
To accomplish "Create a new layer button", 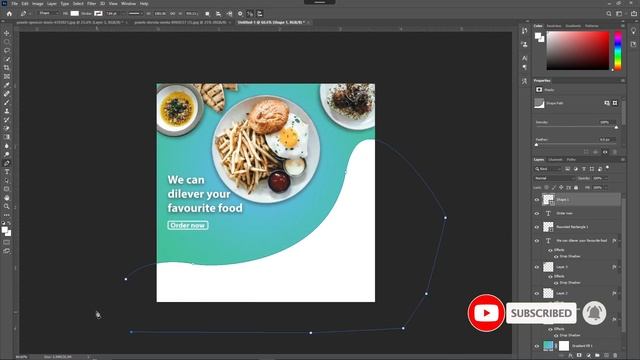I will [x=606, y=356].
